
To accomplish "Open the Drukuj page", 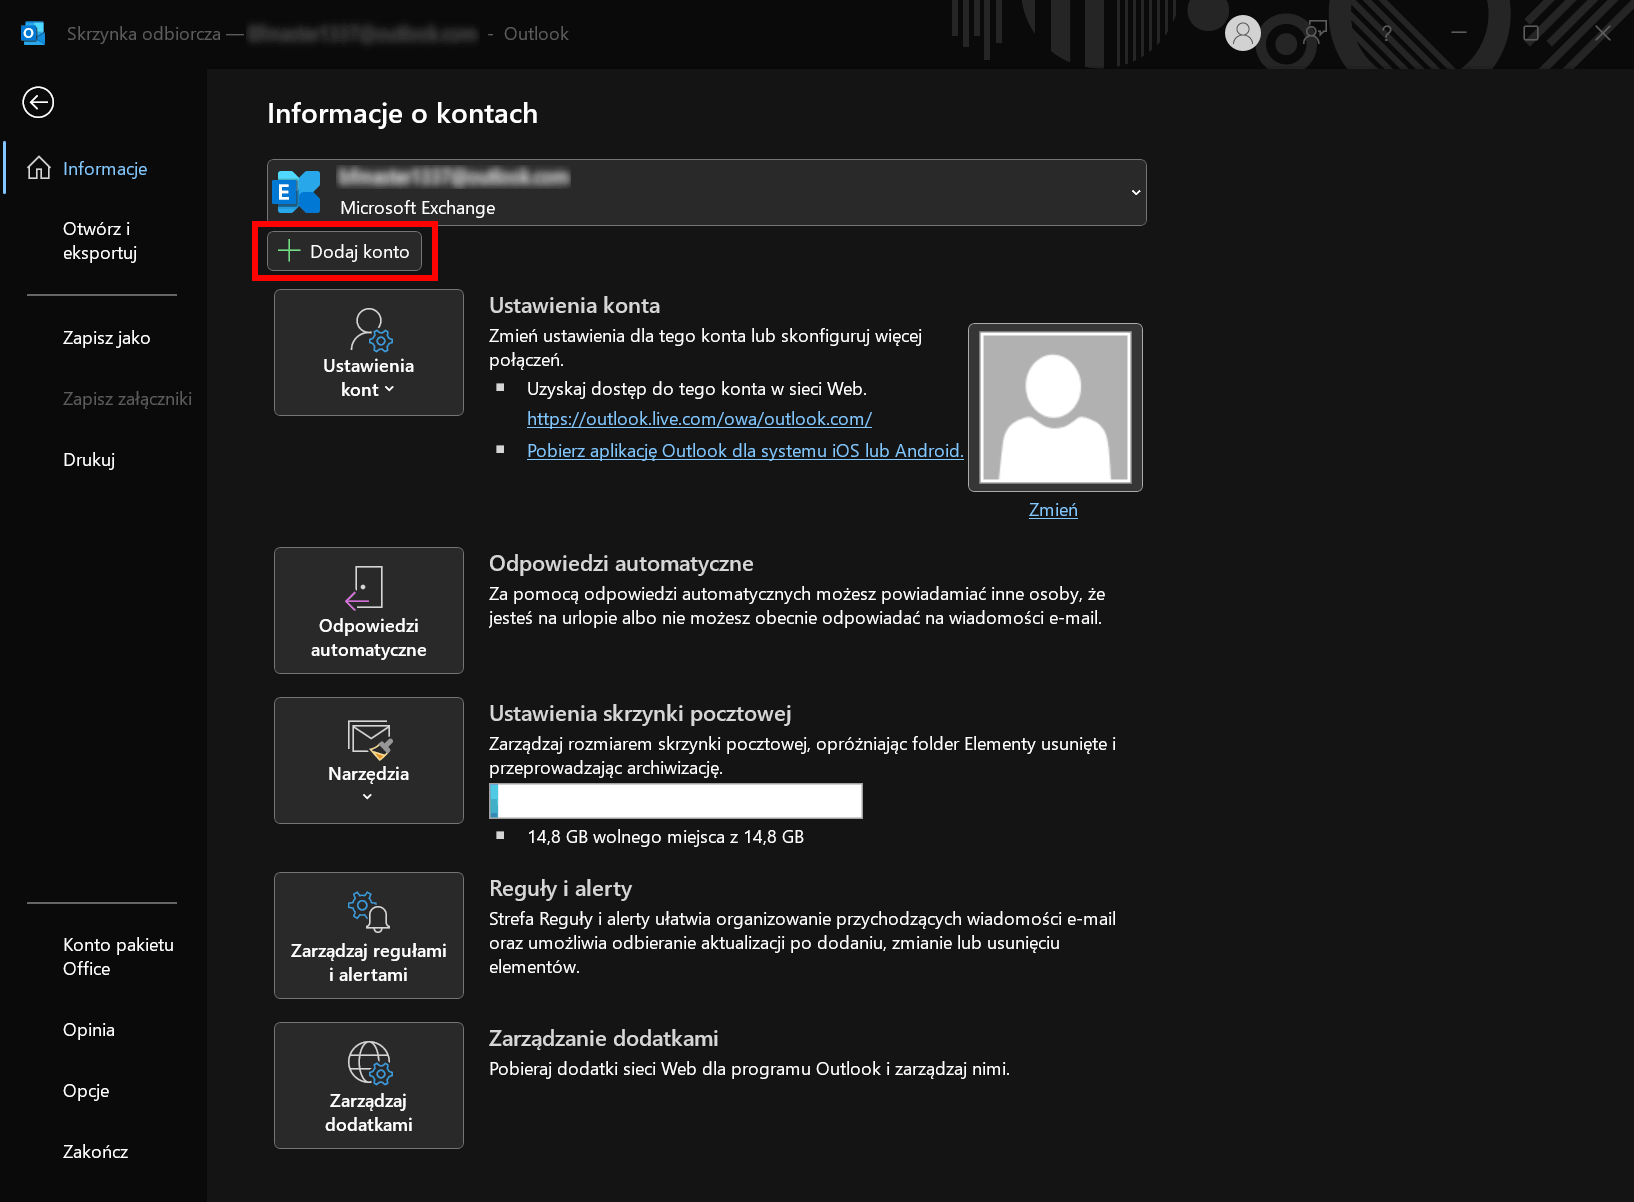I will pyautogui.click(x=89, y=460).
